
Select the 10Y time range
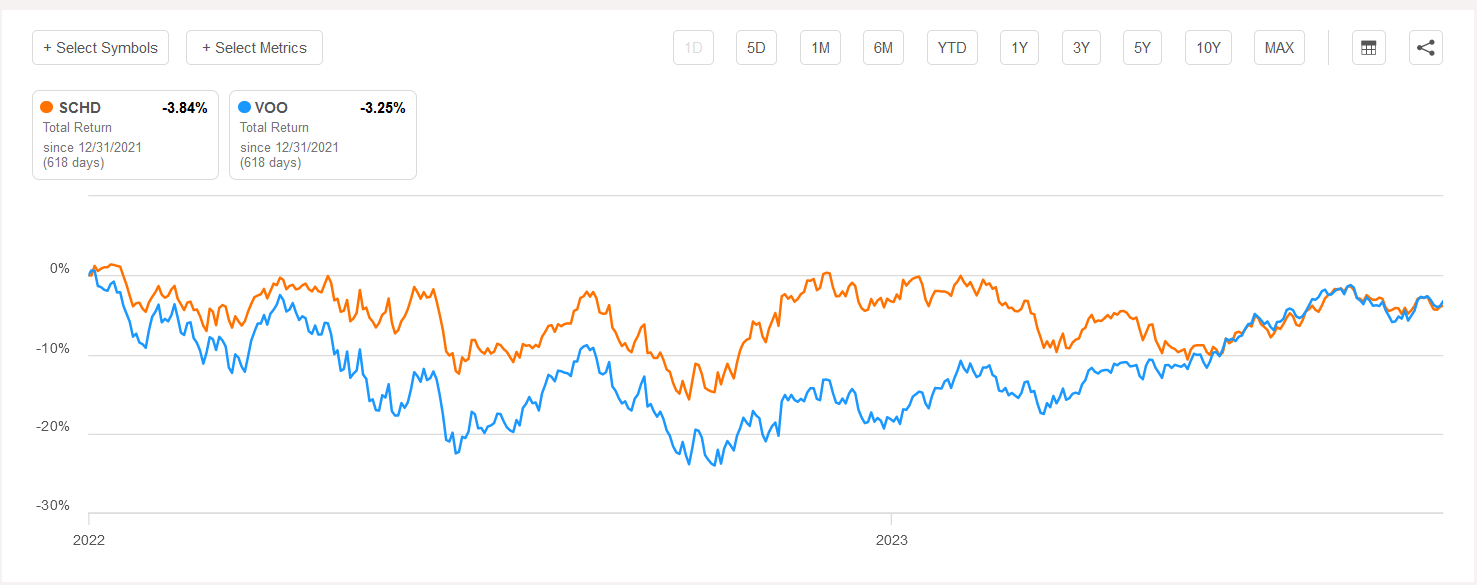[1208, 47]
